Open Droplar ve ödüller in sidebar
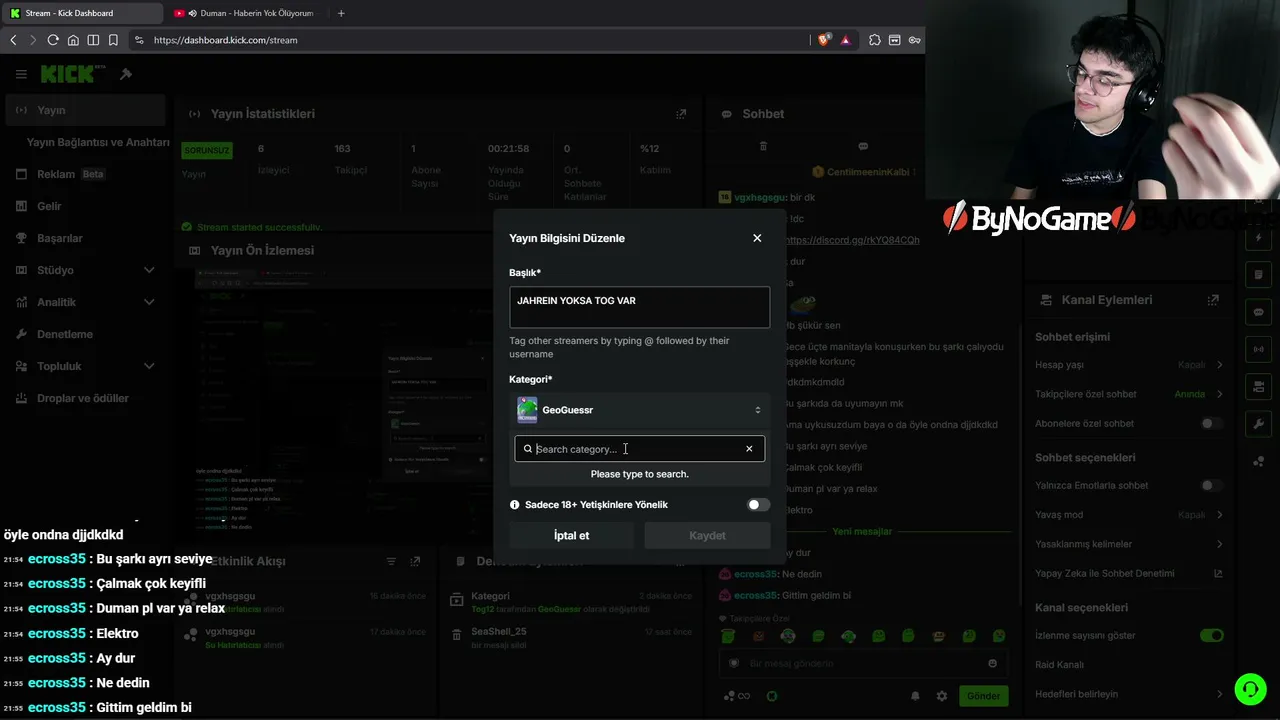The height and width of the screenshot is (720, 1280). coord(85,398)
